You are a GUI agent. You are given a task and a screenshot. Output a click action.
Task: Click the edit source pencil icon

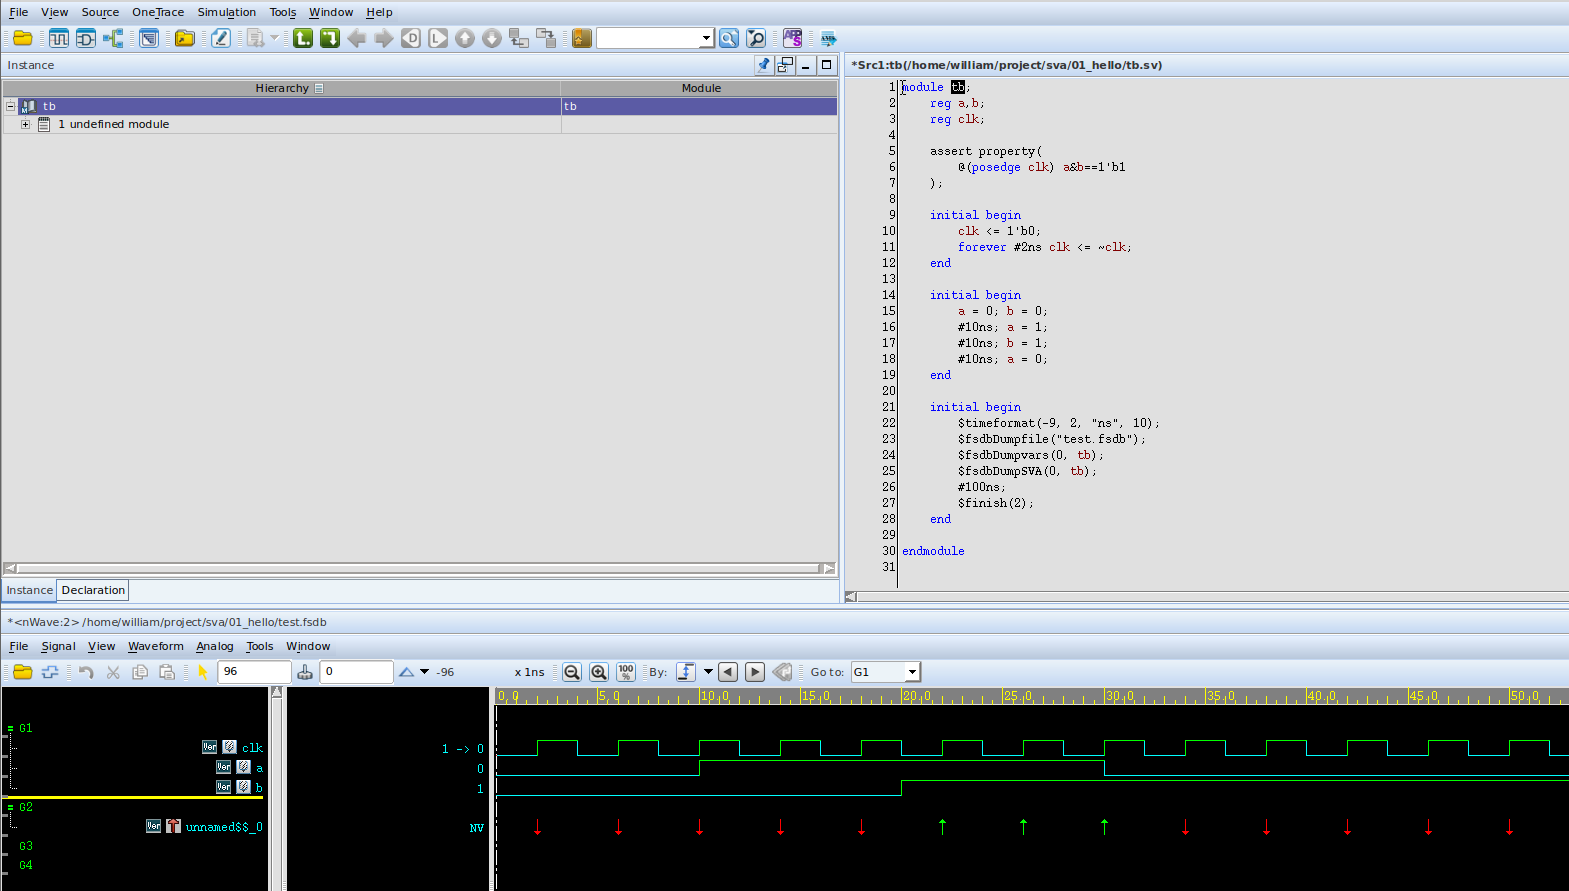[x=221, y=38]
